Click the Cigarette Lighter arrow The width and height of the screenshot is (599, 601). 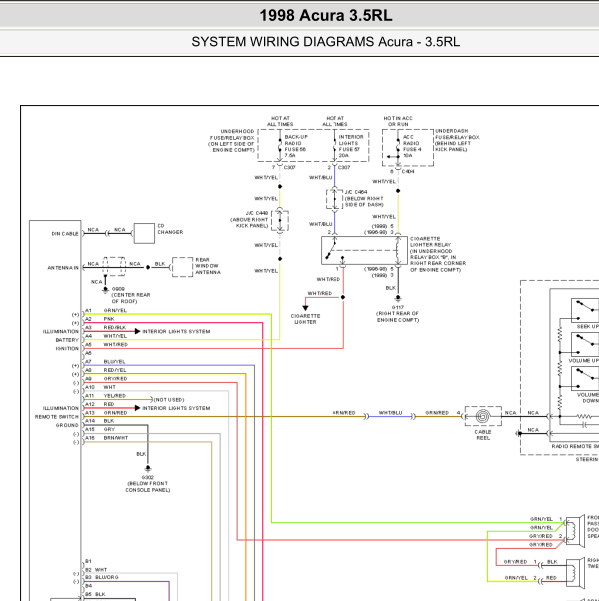[x=305, y=308]
